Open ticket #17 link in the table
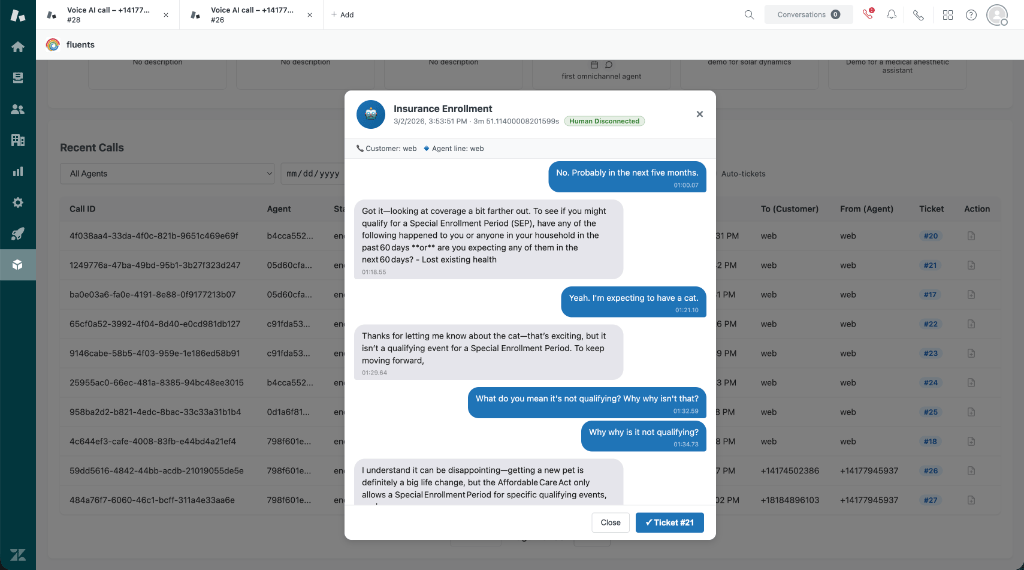1024x570 pixels. (931, 294)
